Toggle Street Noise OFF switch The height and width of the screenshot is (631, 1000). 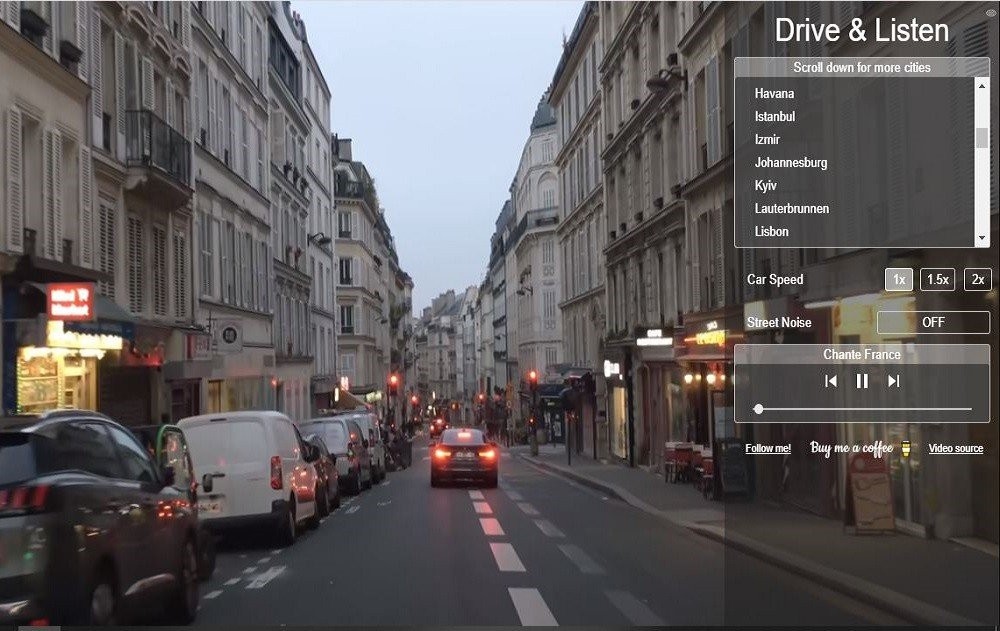point(933,322)
